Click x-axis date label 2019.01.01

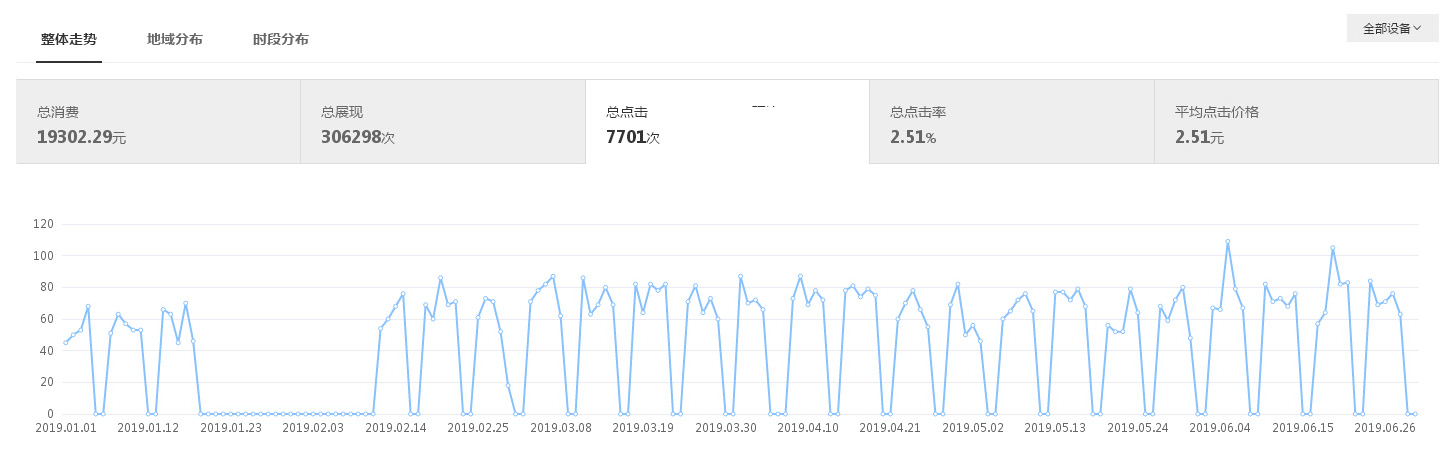[x=65, y=428]
